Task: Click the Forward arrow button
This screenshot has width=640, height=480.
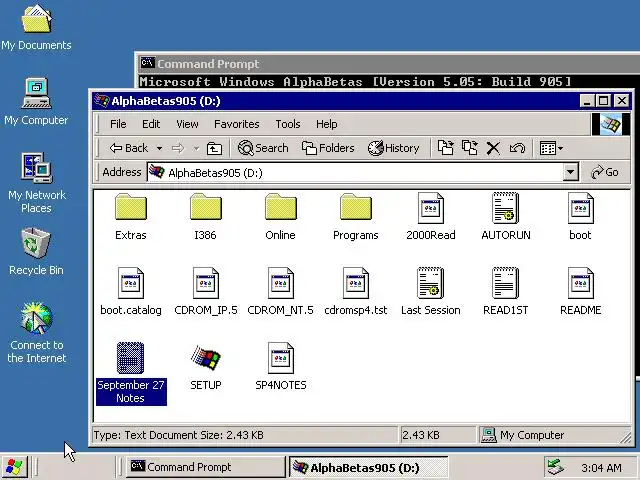Action: 178,148
